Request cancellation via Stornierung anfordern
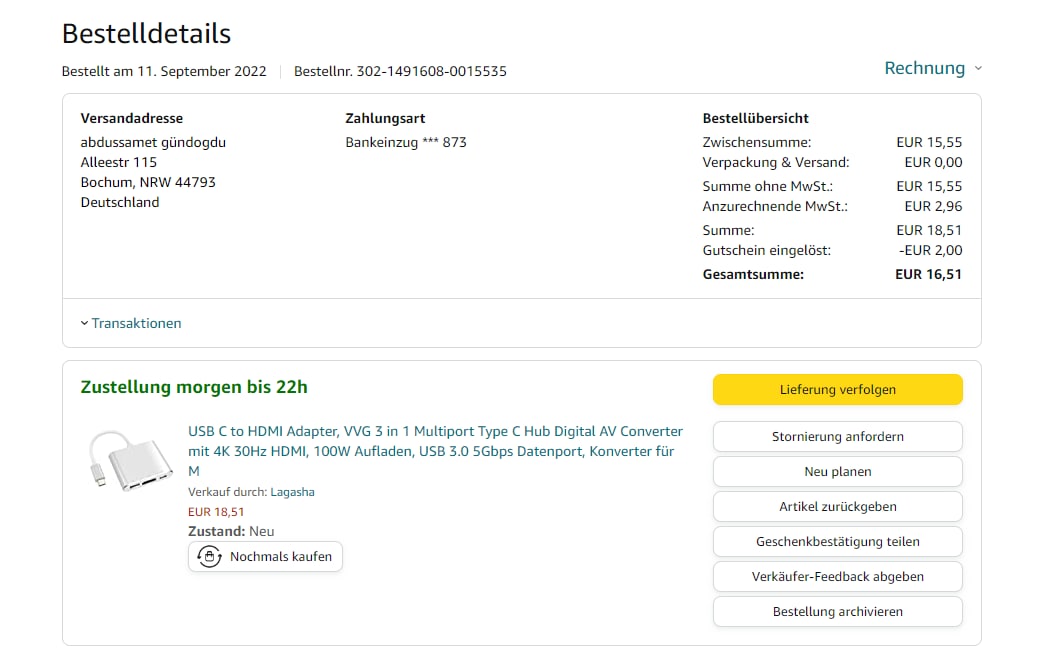Viewport: 1046px width, 665px height. pyautogui.click(x=837, y=437)
